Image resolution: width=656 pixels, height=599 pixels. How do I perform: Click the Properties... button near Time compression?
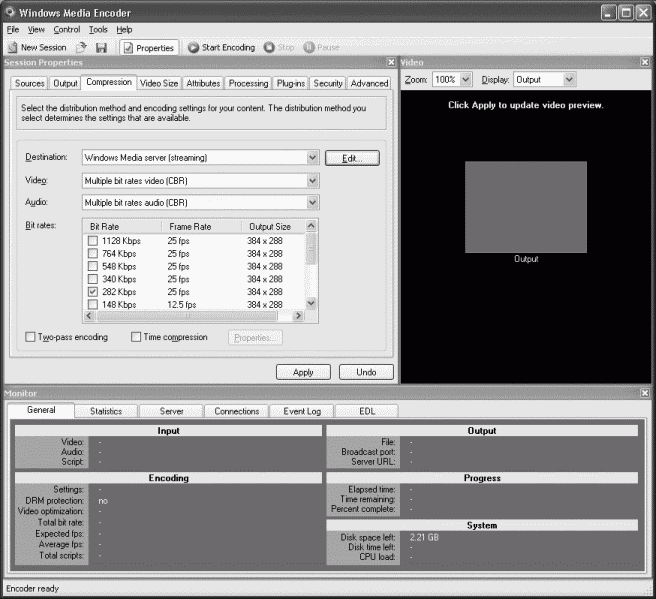tap(255, 338)
